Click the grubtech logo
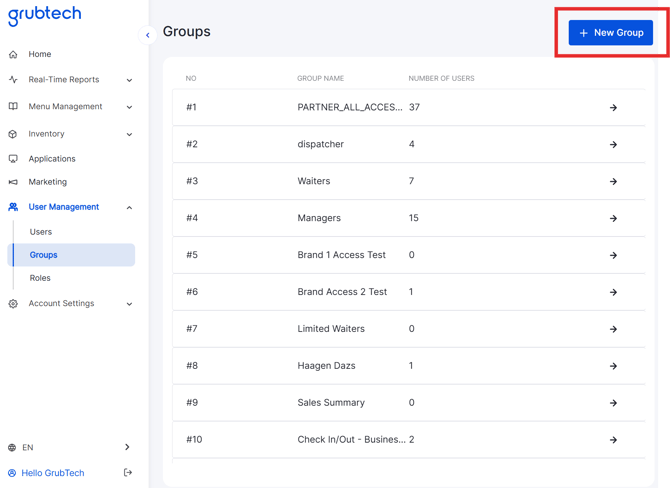This screenshot has width=670, height=488. (44, 15)
